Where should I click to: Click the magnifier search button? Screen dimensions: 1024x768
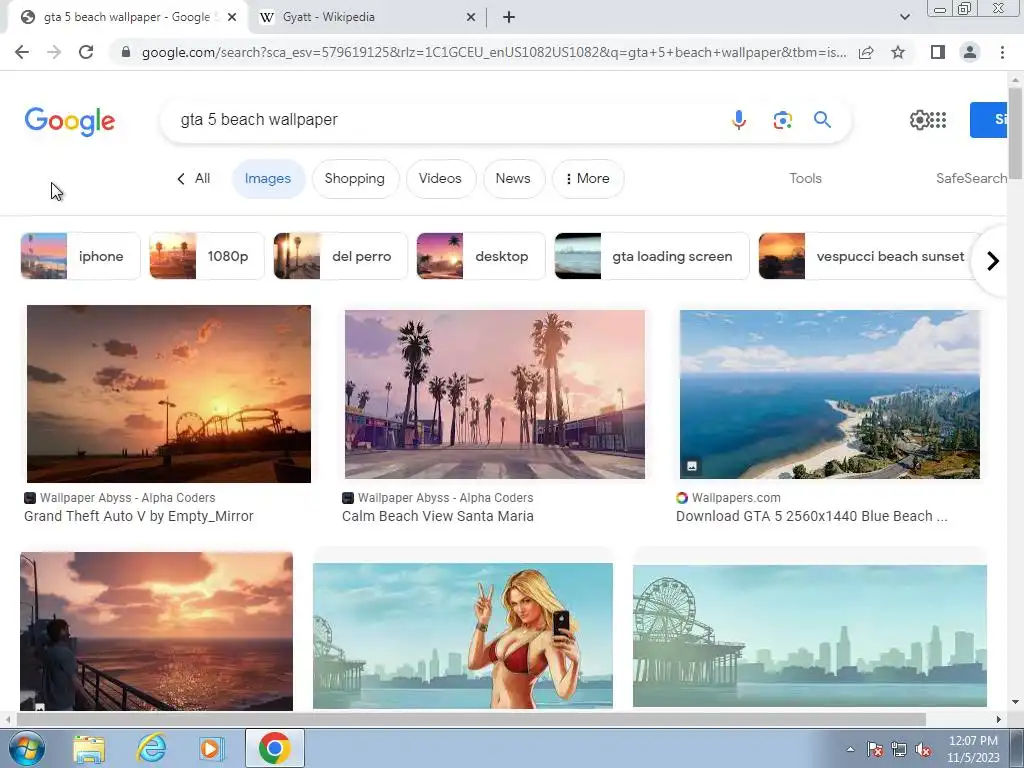822,120
